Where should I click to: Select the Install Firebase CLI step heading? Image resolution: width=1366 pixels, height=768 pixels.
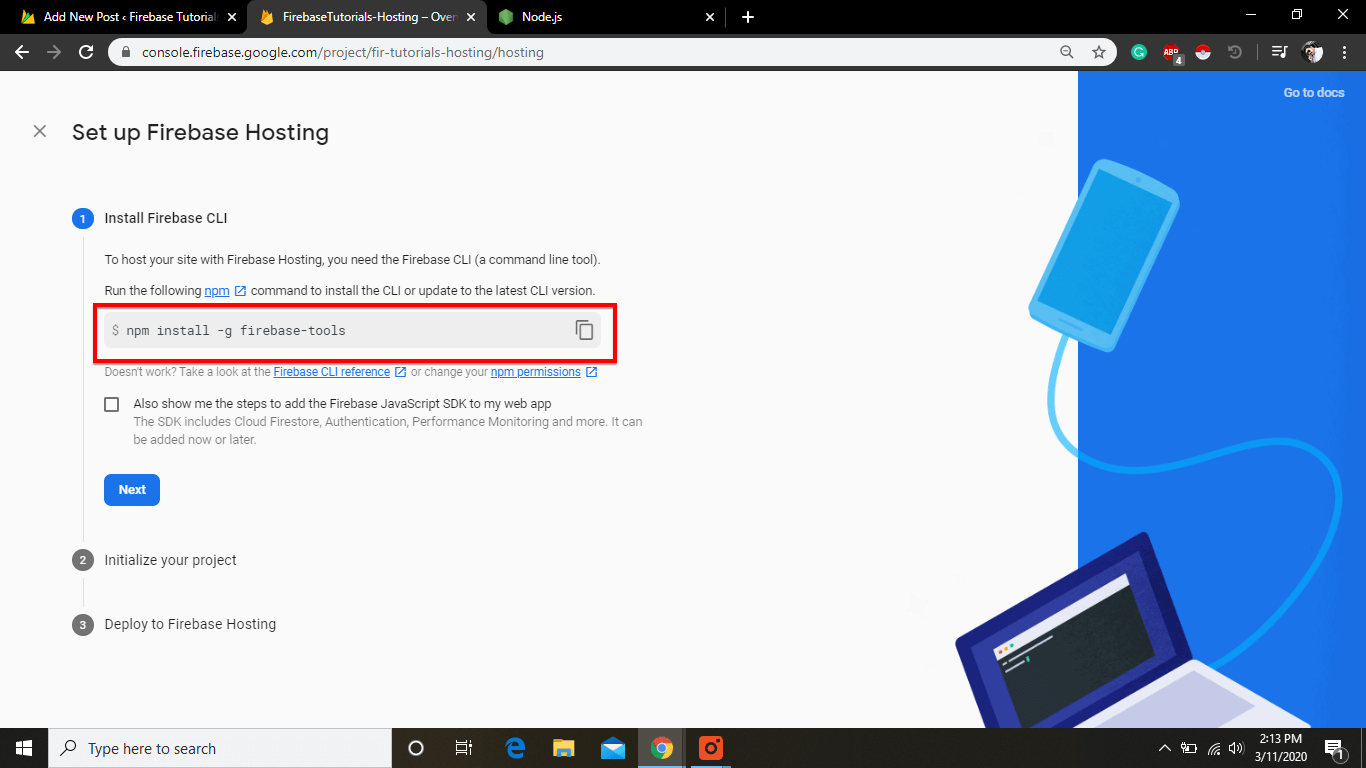pyautogui.click(x=166, y=218)
